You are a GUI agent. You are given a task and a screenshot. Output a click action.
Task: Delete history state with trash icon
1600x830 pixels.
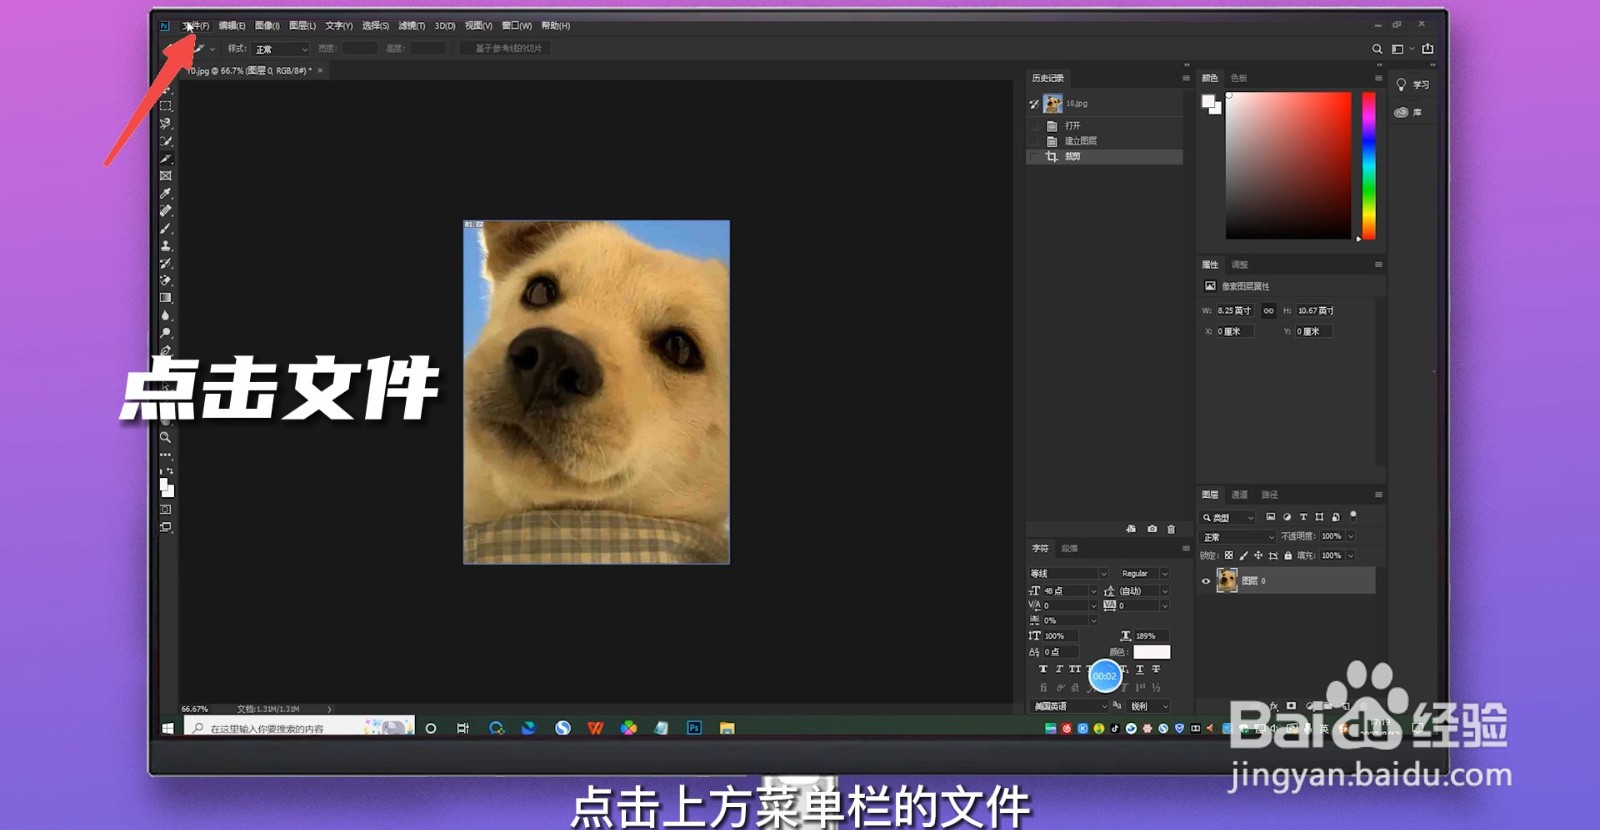(x=1171, y=529)
